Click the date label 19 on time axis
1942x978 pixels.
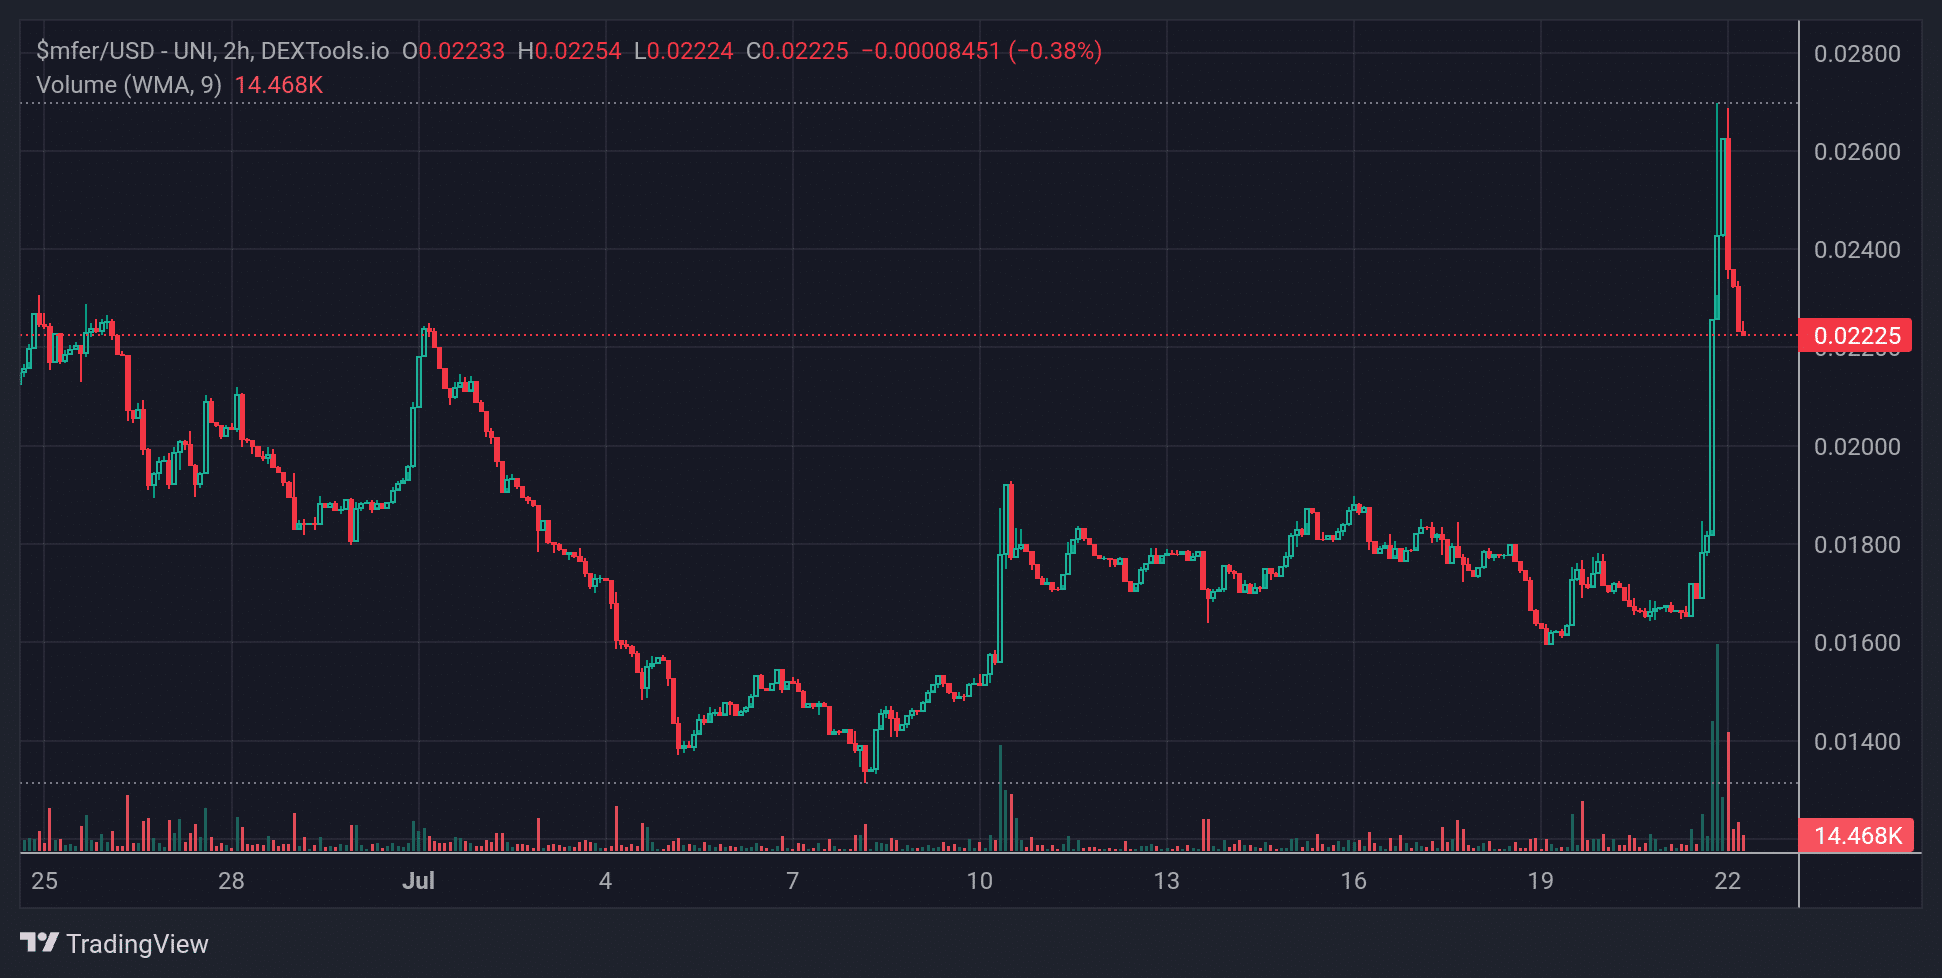(x=1540, y=881)
